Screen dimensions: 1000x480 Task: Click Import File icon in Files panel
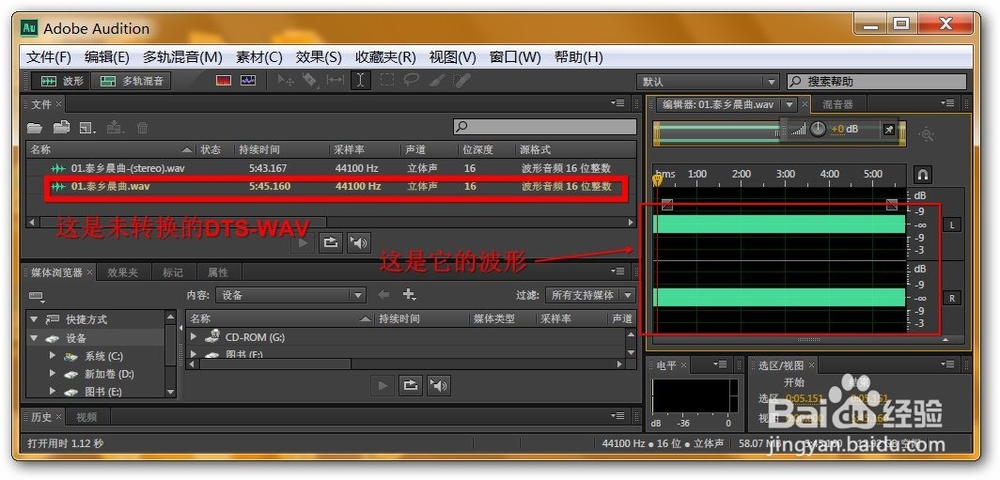pos(61,127)
